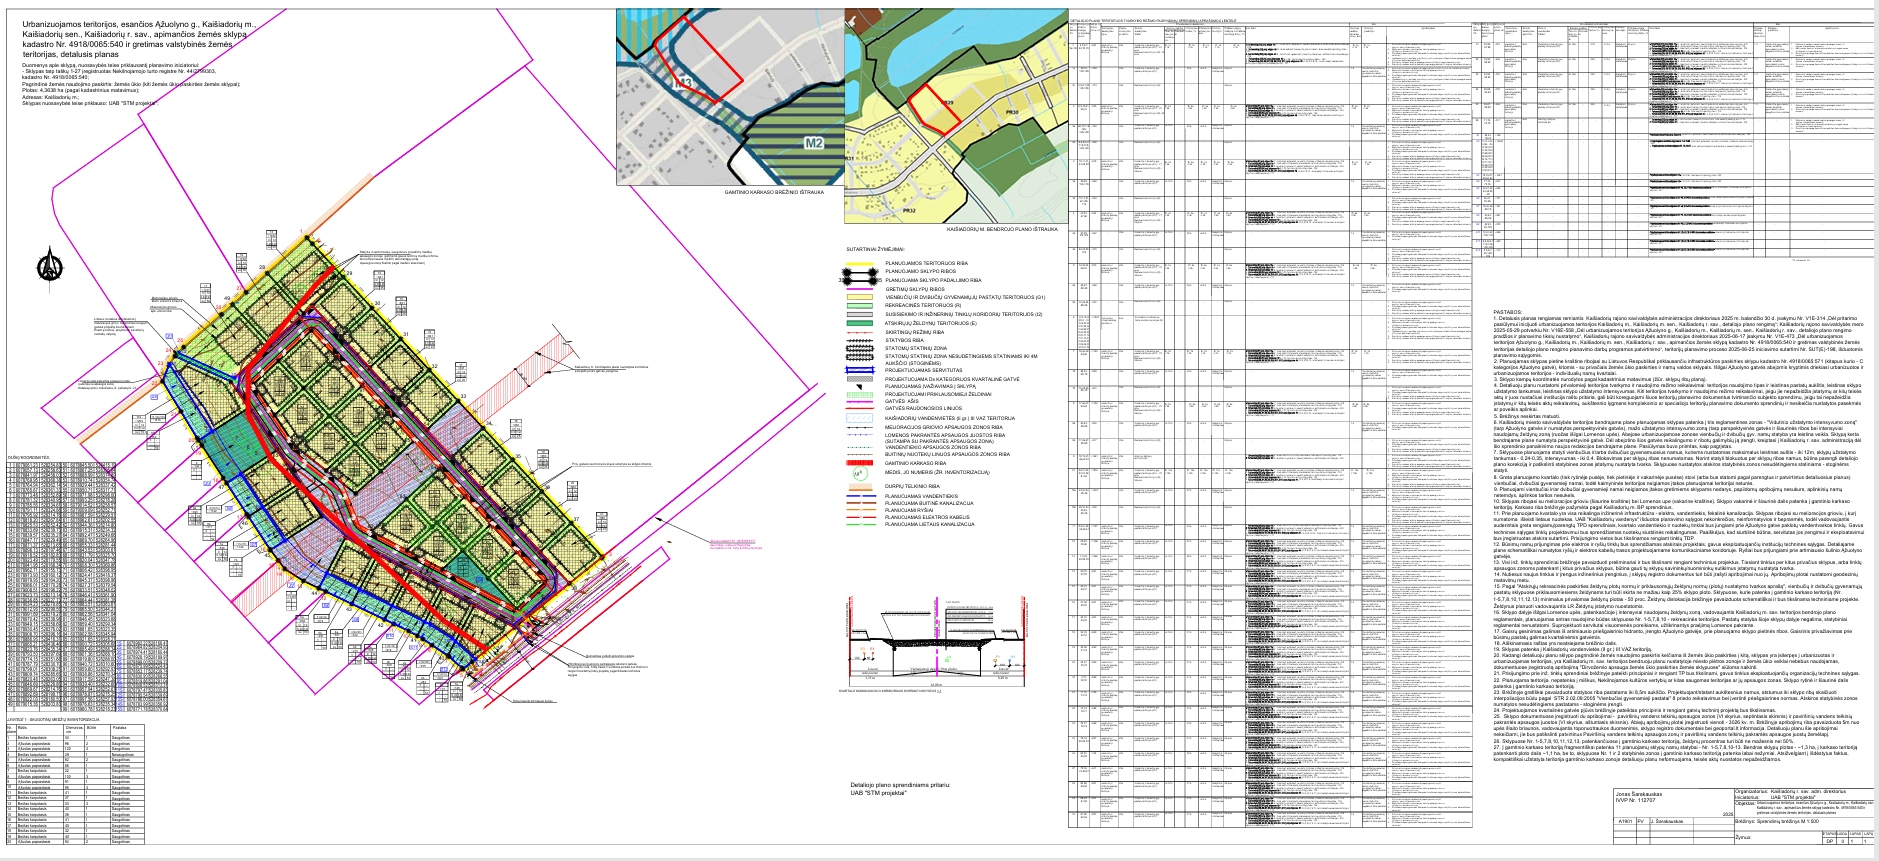Image resolution: width=1879 pixels, height=861 pixels.
Task: Click the planned driveway black triangle symbol
Action: [857, 386]
